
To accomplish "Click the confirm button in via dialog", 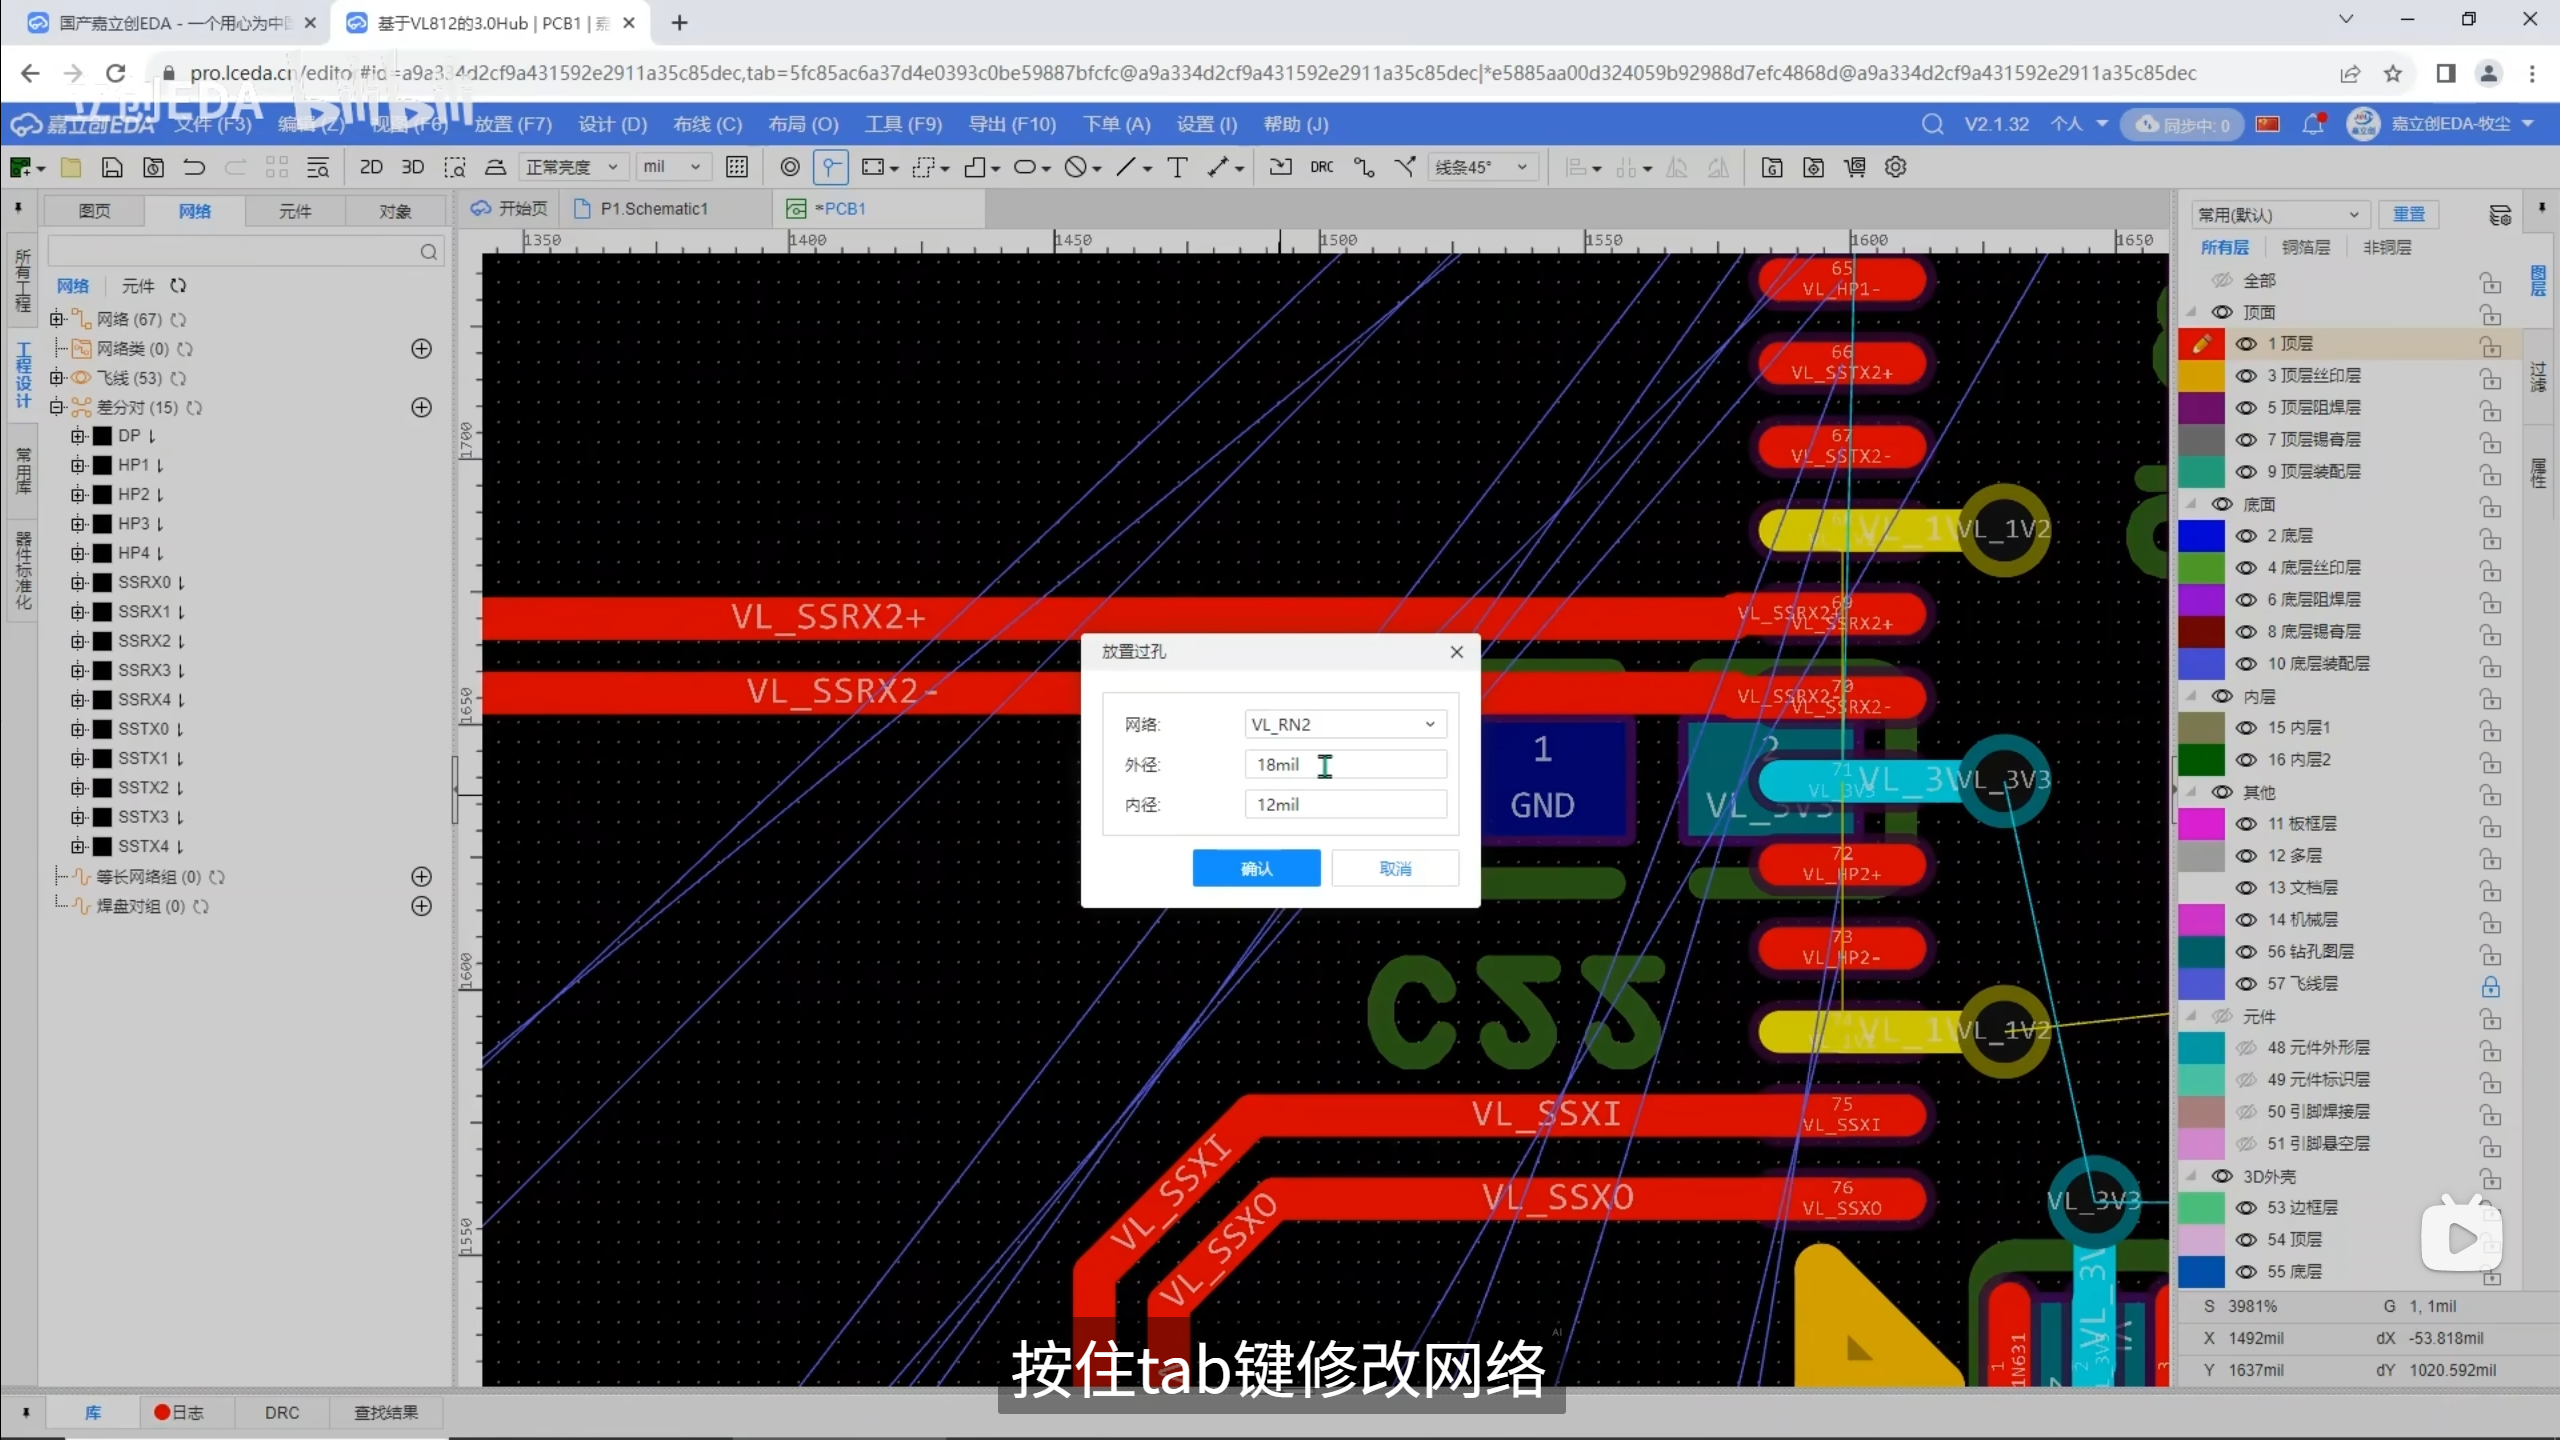I will tap(1256, 868).
